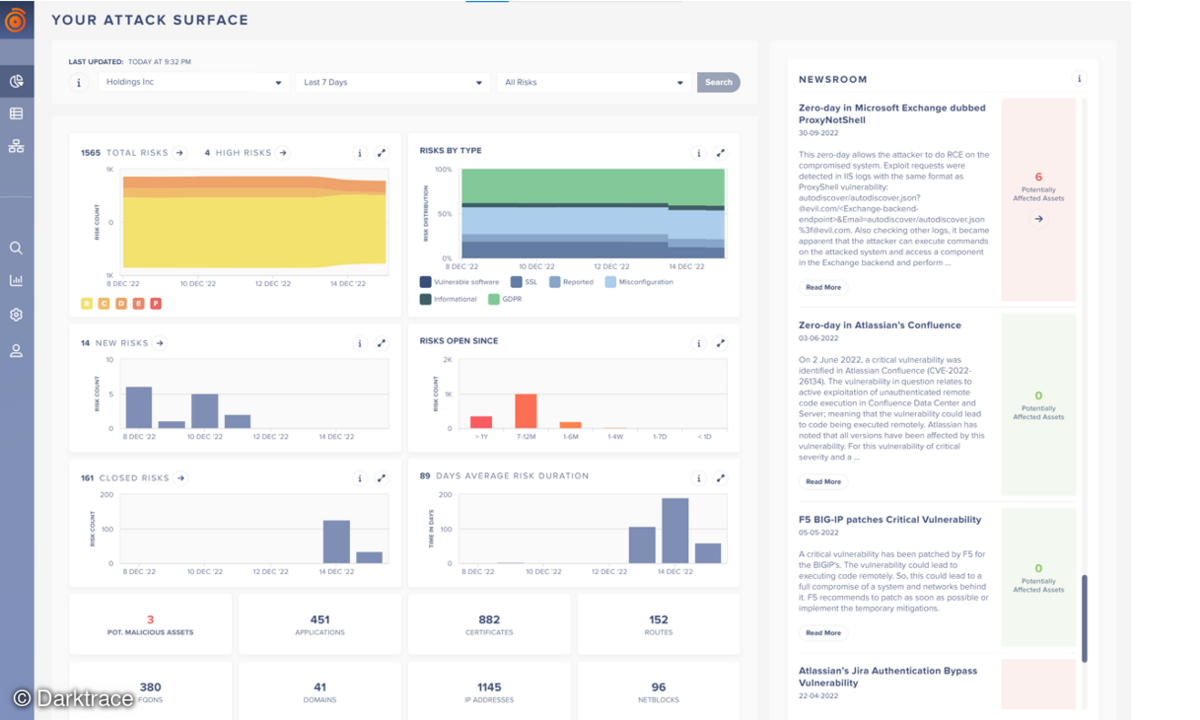Toggle Misconfiguration legend entry
The height and width of the screenshot is (720, 1200).
639,282
